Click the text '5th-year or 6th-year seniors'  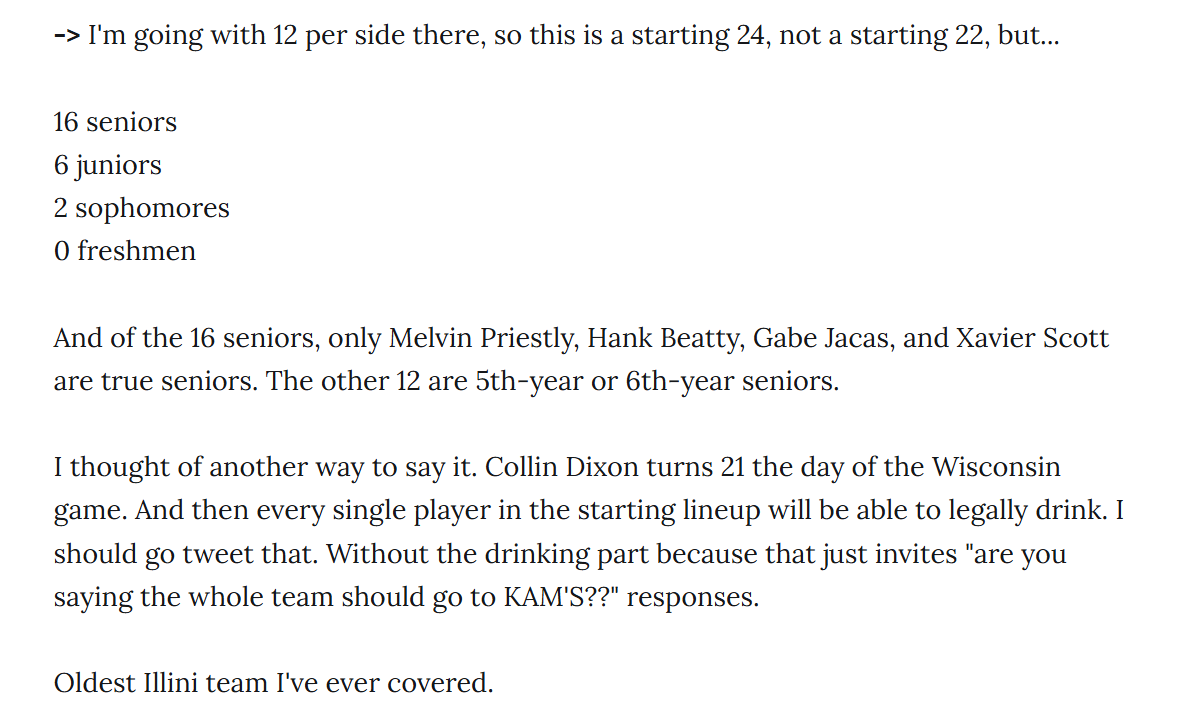656,382
